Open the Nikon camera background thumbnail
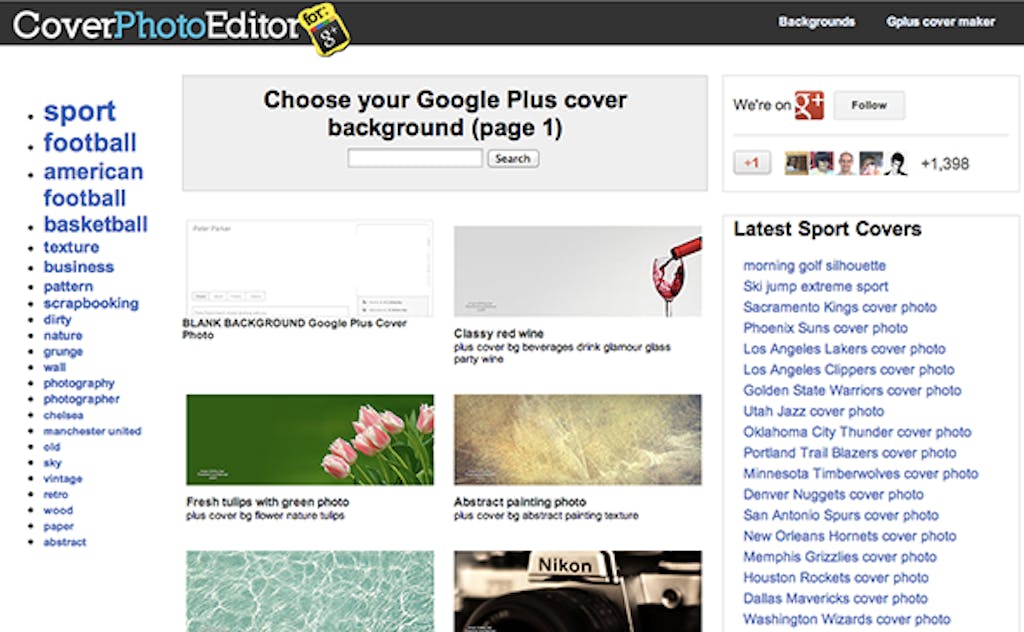The height and width of the screenshot is (632, 1024). [577, 591]
